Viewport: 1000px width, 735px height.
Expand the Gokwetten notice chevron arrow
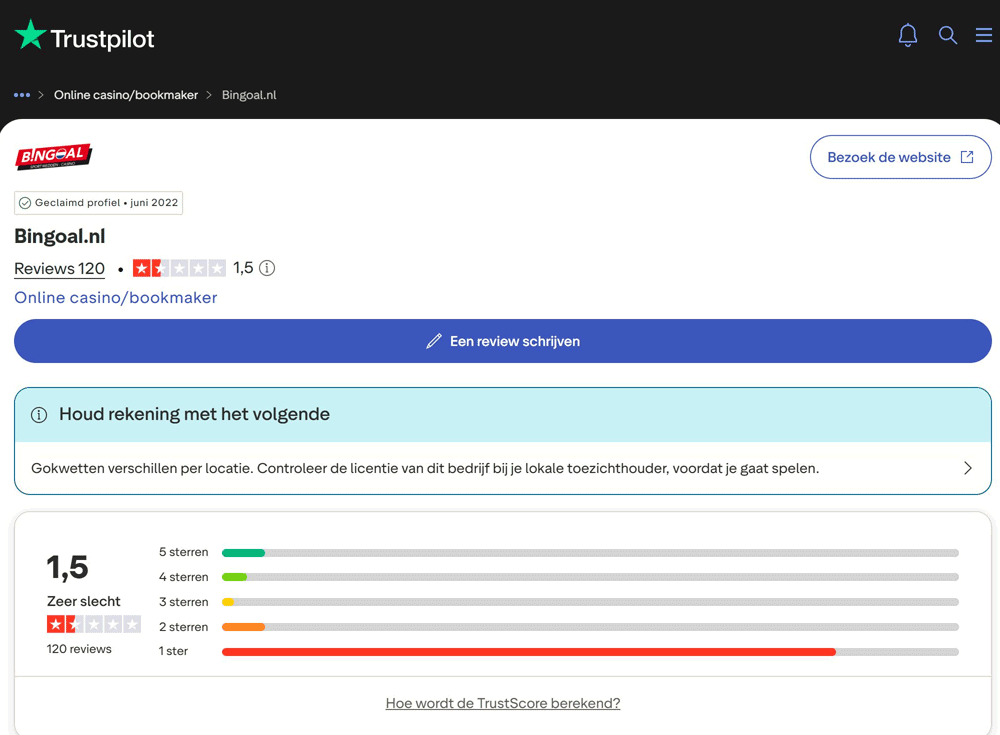pos(968,468)
